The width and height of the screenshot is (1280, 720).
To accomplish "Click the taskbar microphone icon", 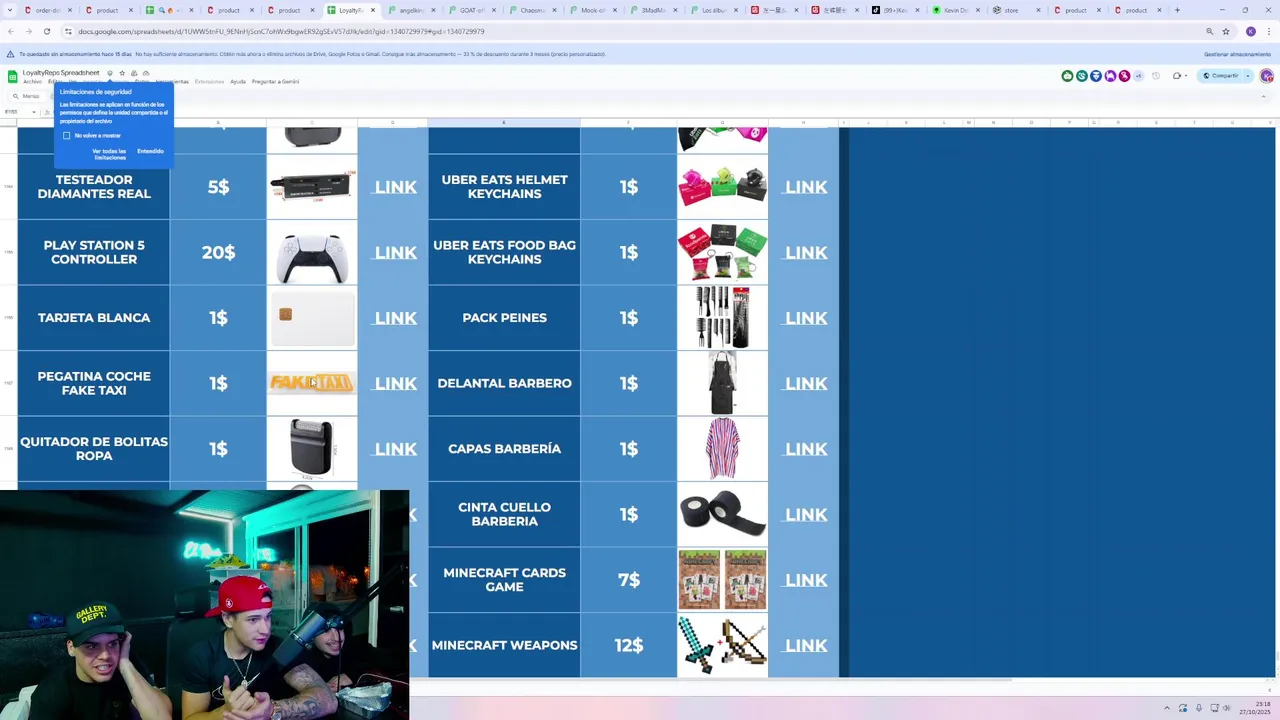I will [1199, 708].
